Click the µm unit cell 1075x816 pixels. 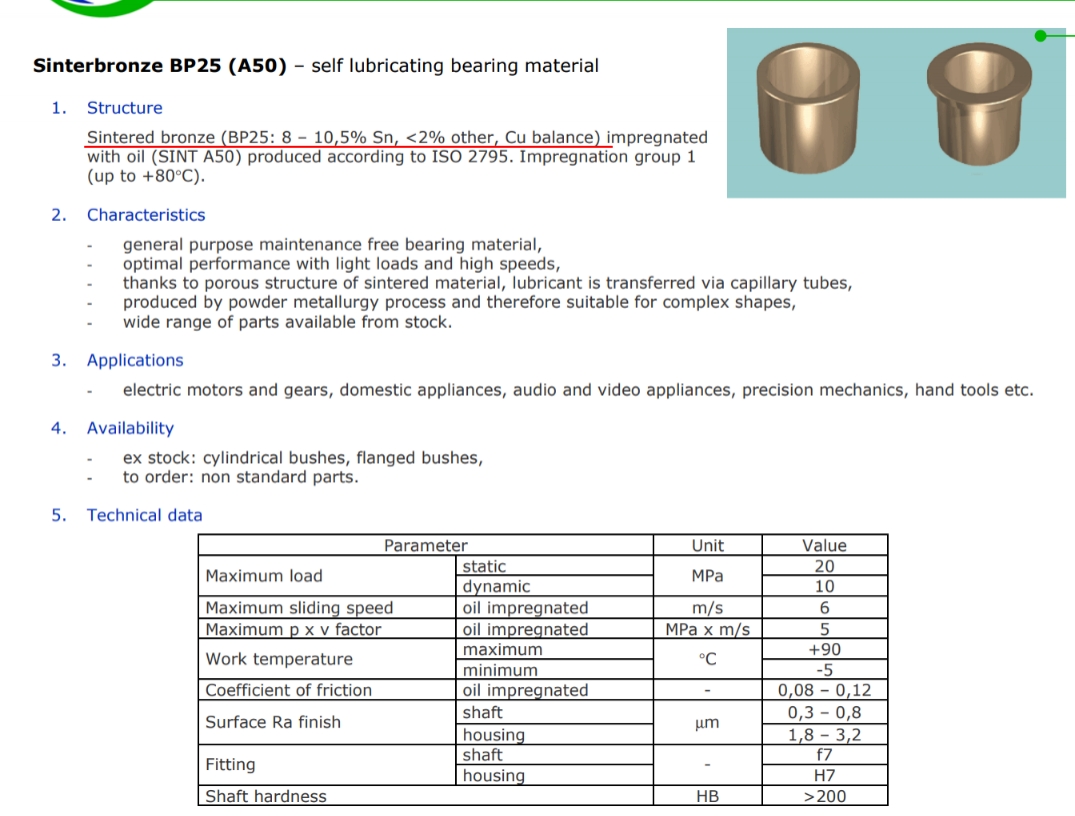708,722
